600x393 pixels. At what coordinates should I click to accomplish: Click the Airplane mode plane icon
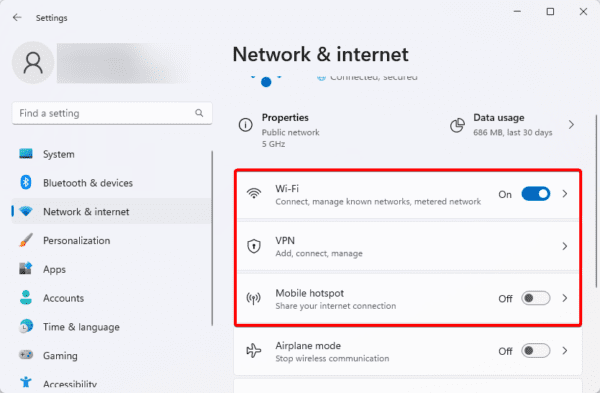pyautogui.click(x=254, y=351)
